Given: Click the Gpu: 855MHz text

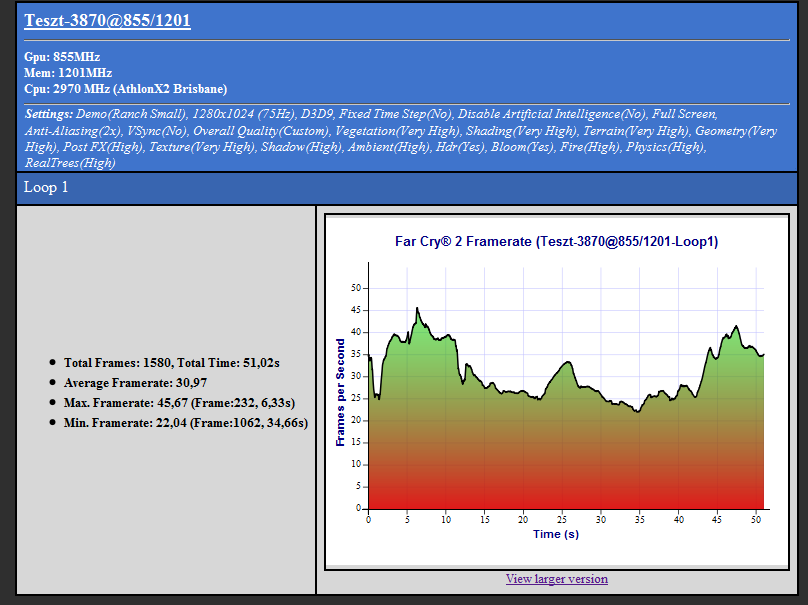Looking at the screenshot, I should pos(62,57).
